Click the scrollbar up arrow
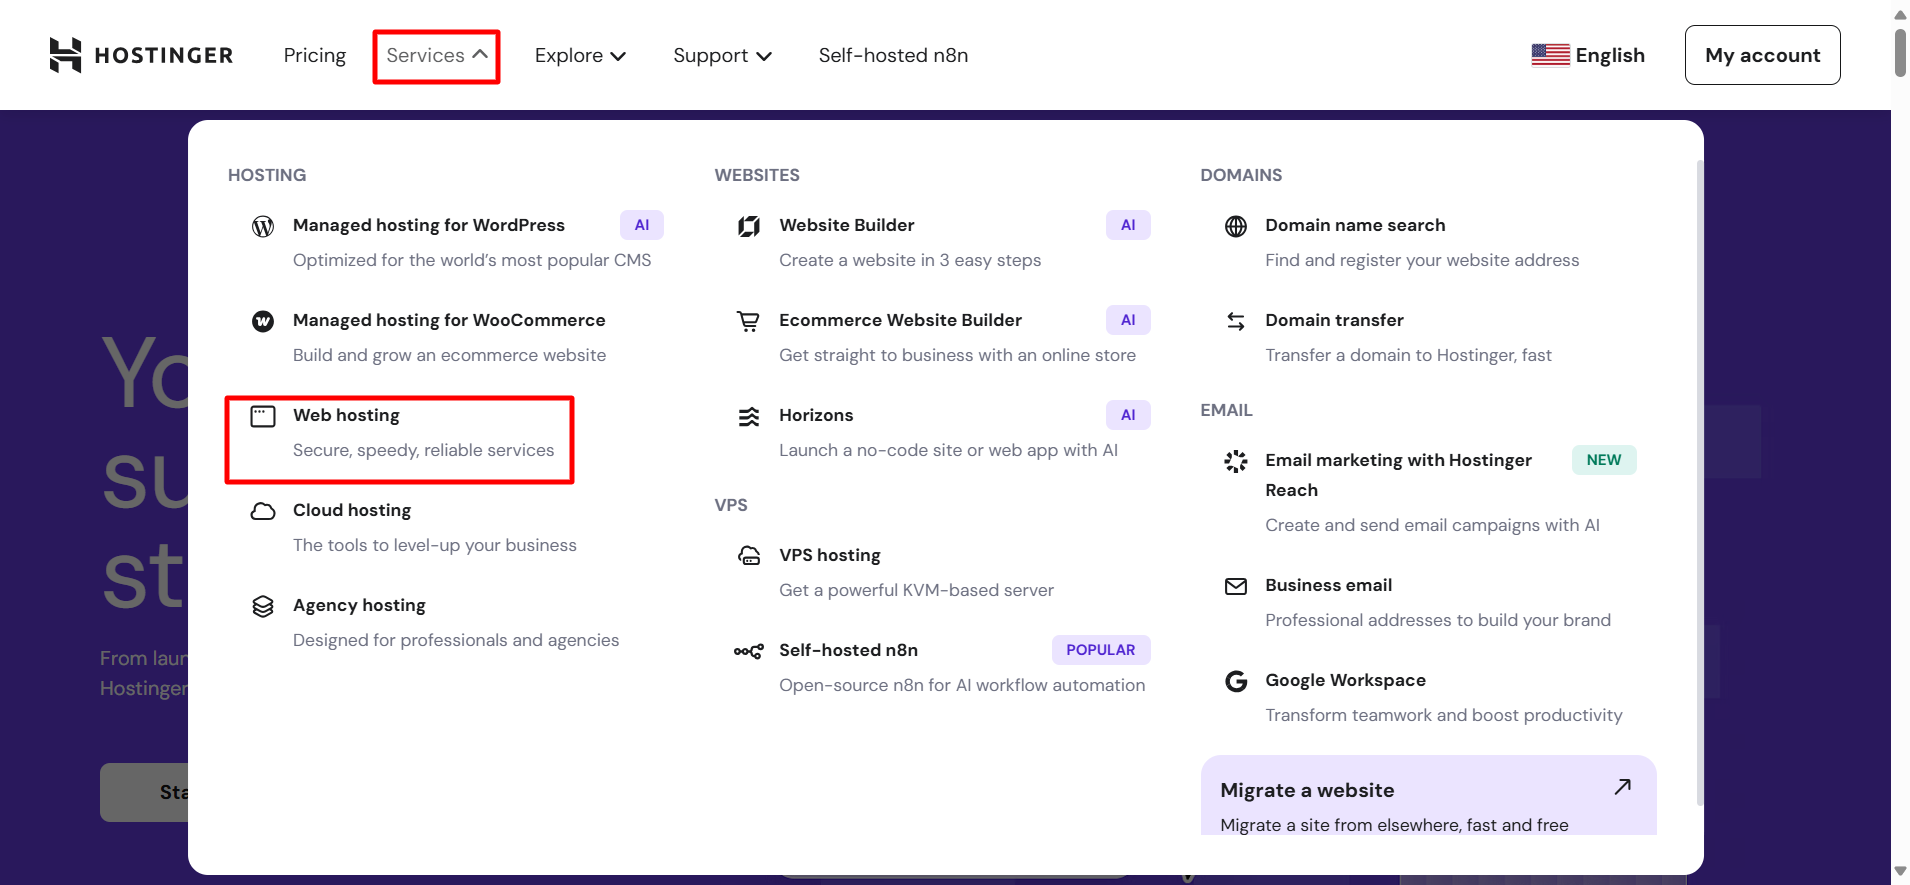The width and height of the screenshot is (1910, 885). coord(1900,13)
